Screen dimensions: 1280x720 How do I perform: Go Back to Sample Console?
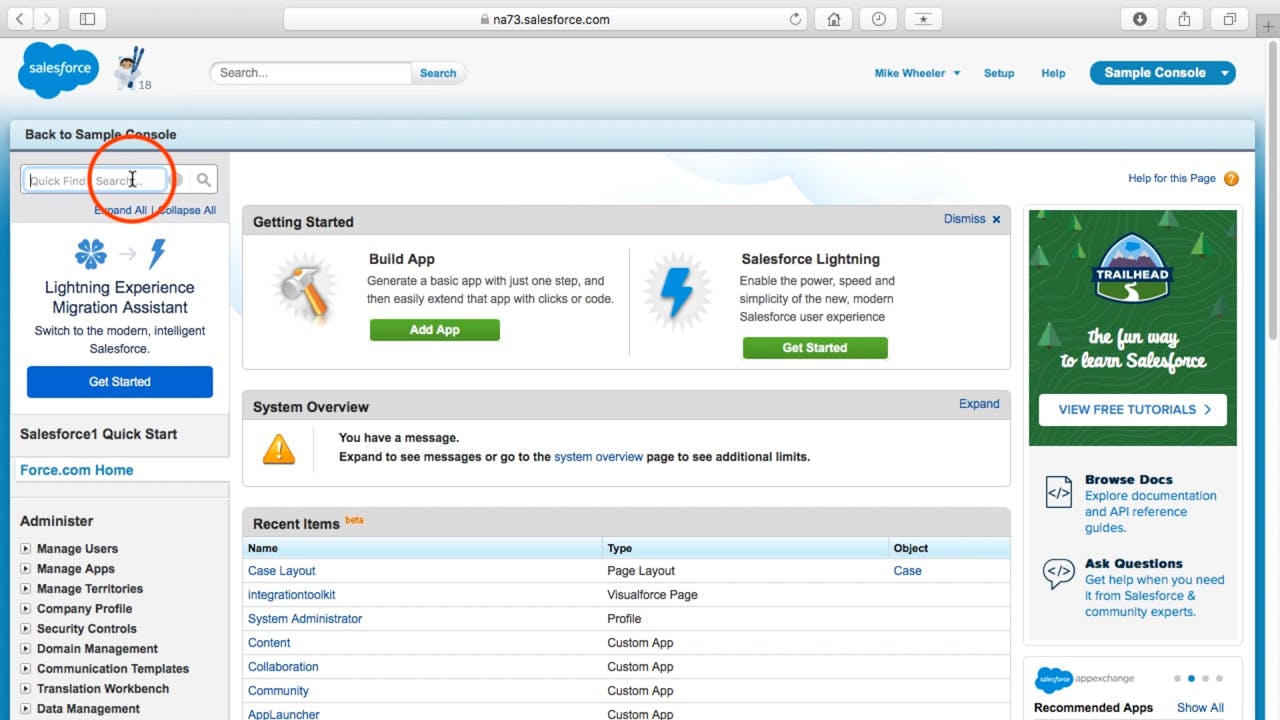point(100,134)
